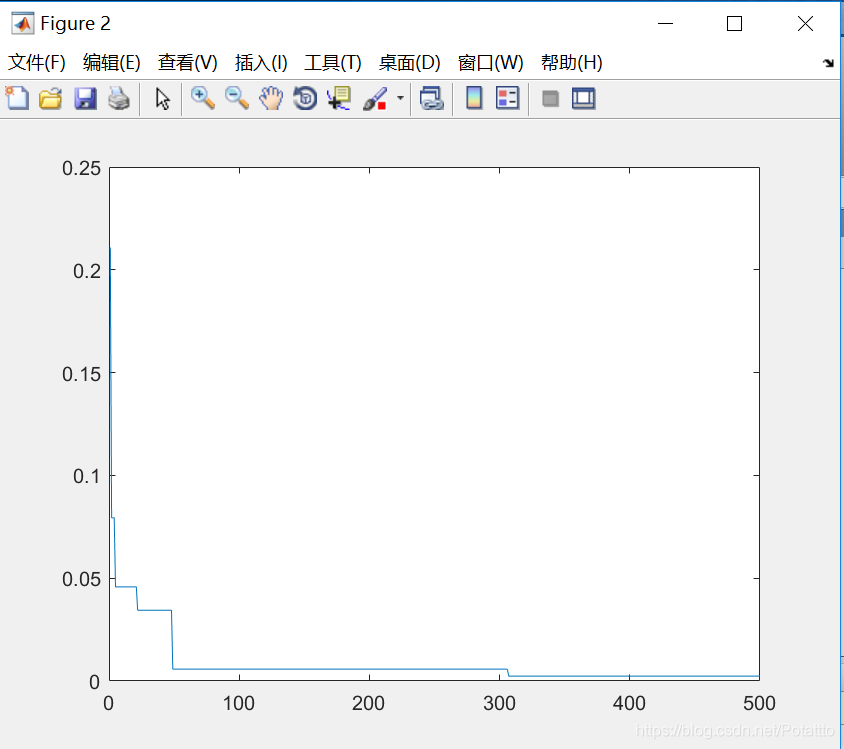Enable the Rotate 3D tool
This screenshot has width=844, height=749.
(x=305, y=98)
